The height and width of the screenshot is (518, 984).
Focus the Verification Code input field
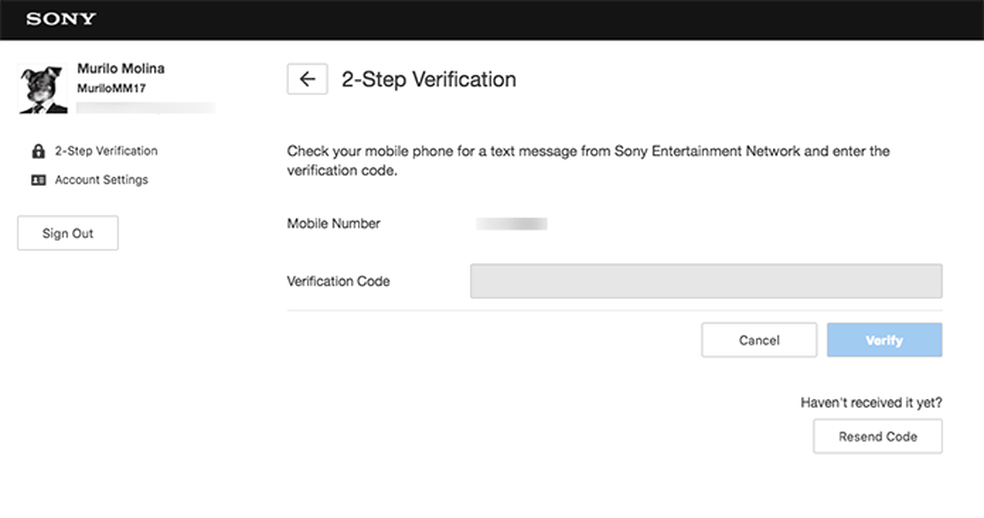706,281
